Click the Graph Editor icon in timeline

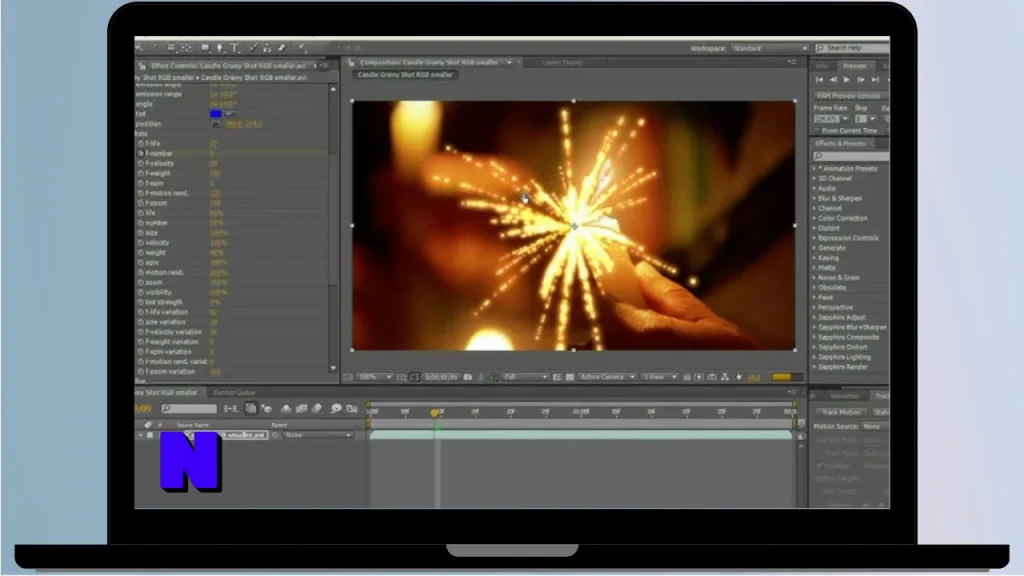352,409
